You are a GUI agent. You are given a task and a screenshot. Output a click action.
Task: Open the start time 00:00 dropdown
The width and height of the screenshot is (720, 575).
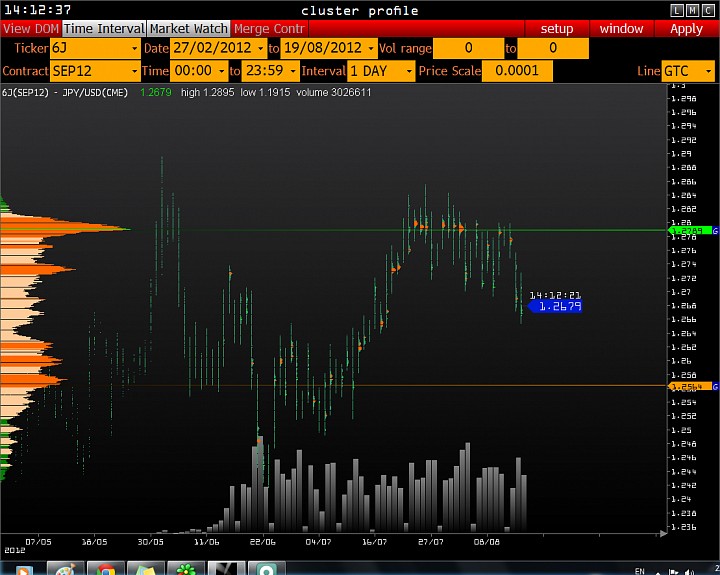point(222,71)
